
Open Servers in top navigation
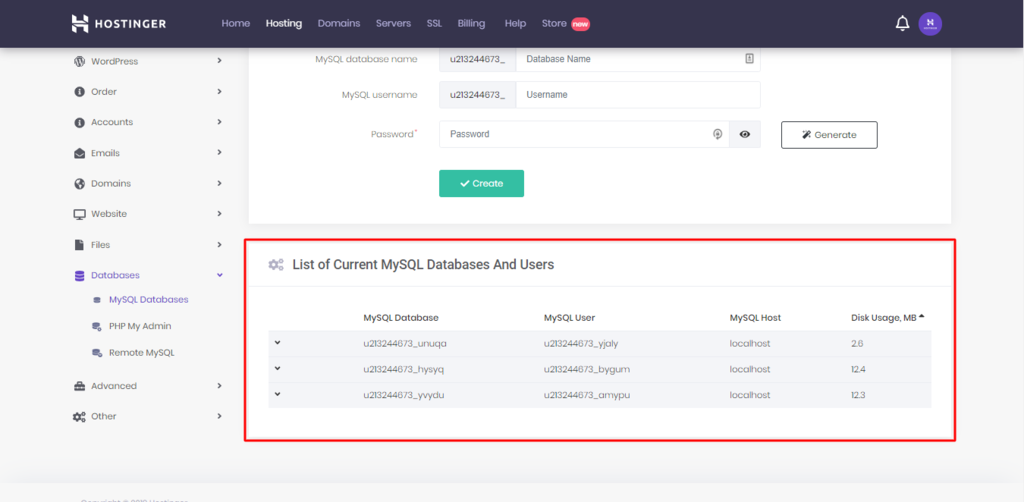(x=393, y=24)
